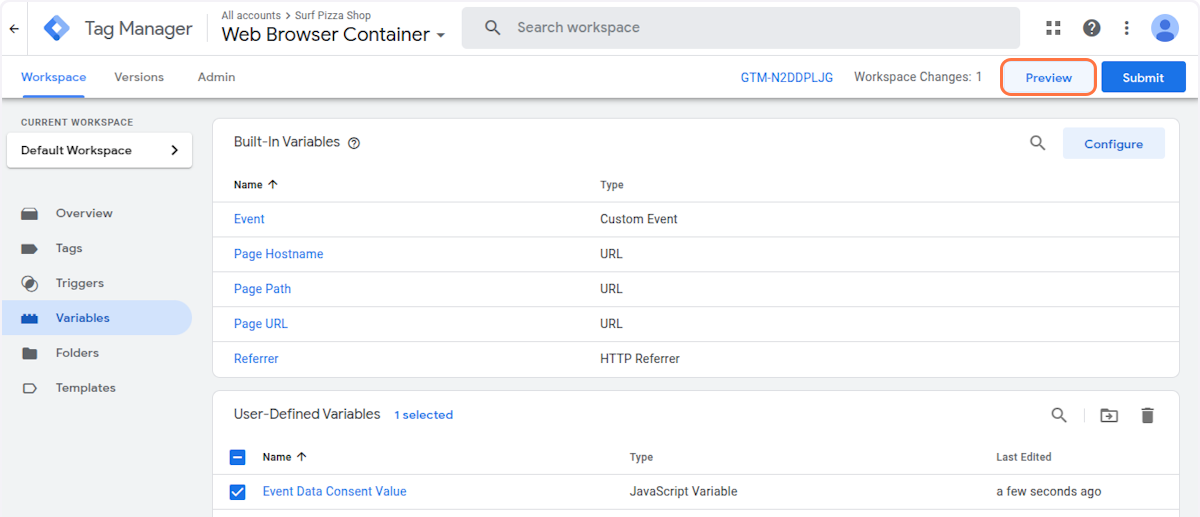Search the Built-In Variables table
The width and height of the screenshot is (1200, 517).
click(x=1038, y=143)
